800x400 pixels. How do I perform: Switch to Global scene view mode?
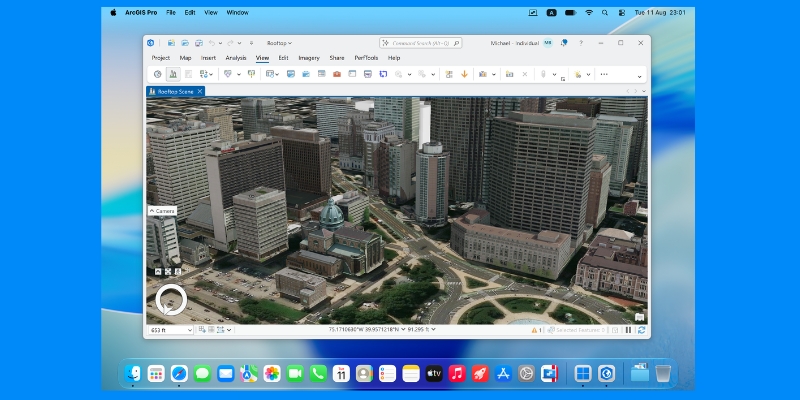coord(158,74)
